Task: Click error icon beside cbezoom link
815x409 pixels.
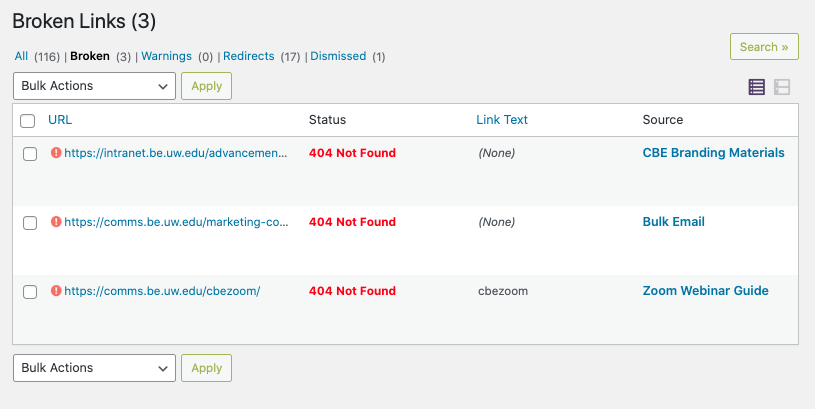Action: [x=56, y=291]
